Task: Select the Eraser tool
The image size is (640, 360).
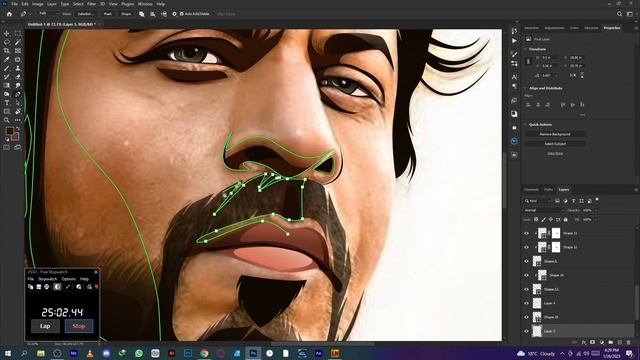Action: pyautogui.click(x=18, y=77)
